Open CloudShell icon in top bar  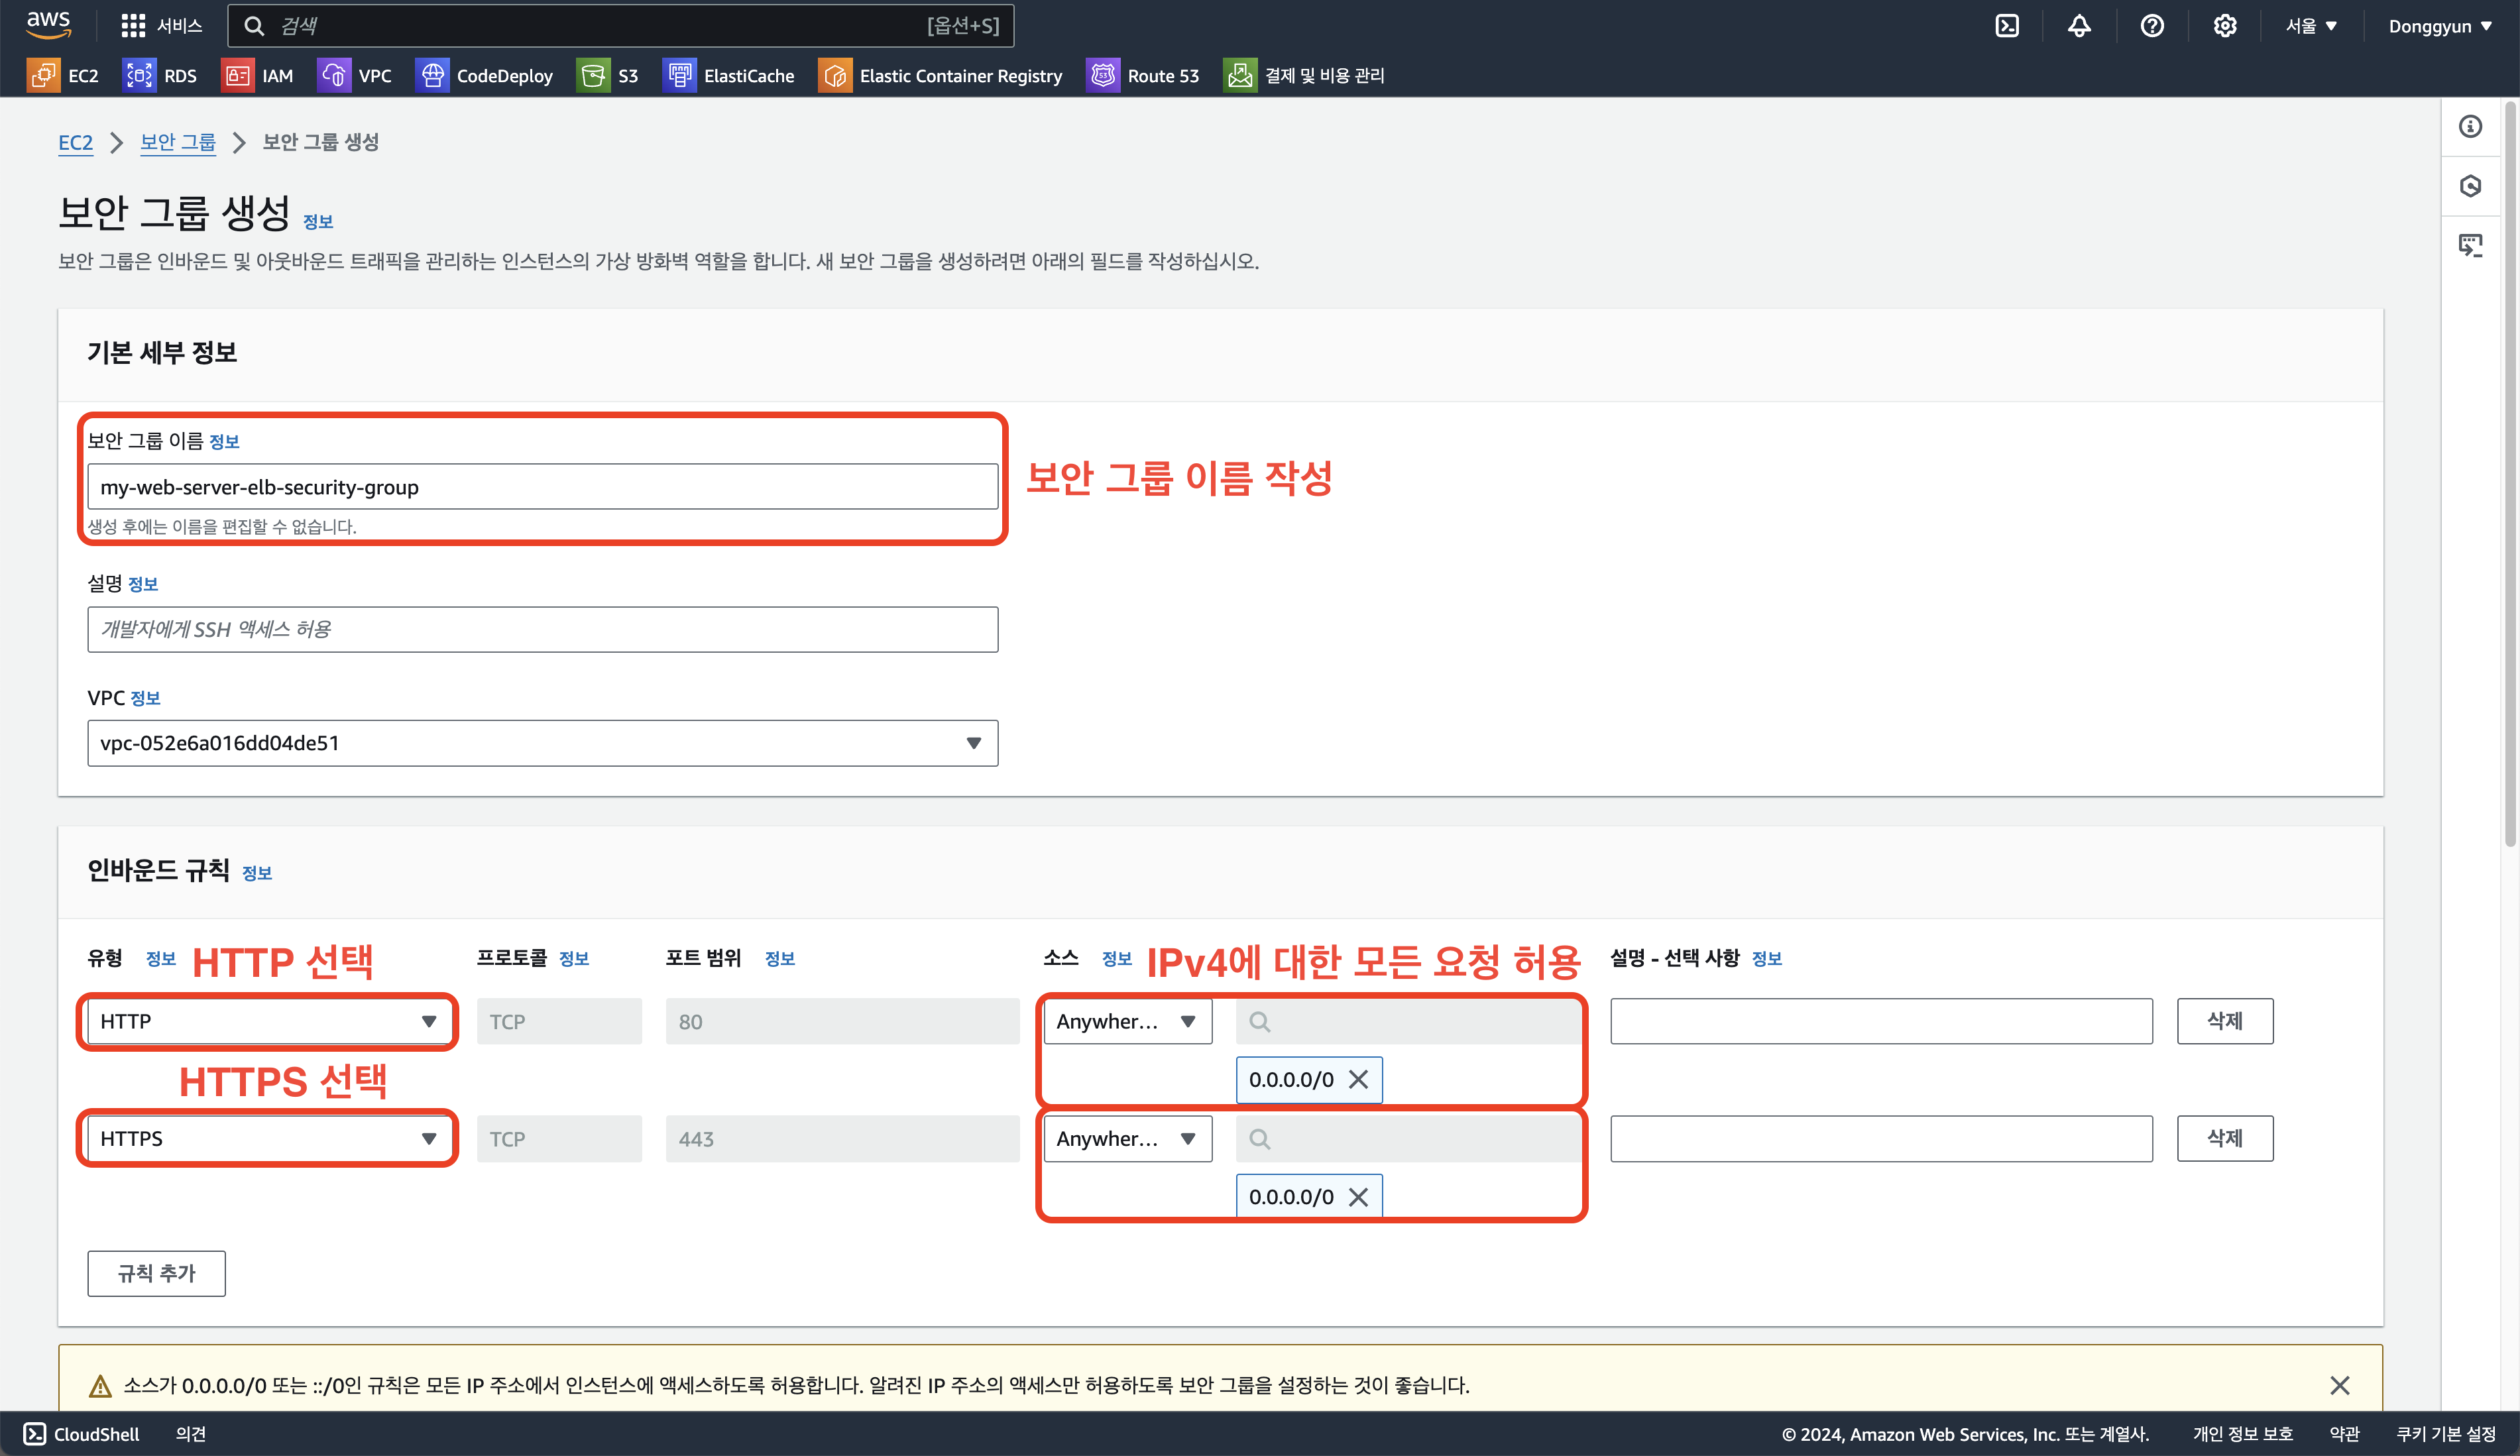click(2006, 26)
